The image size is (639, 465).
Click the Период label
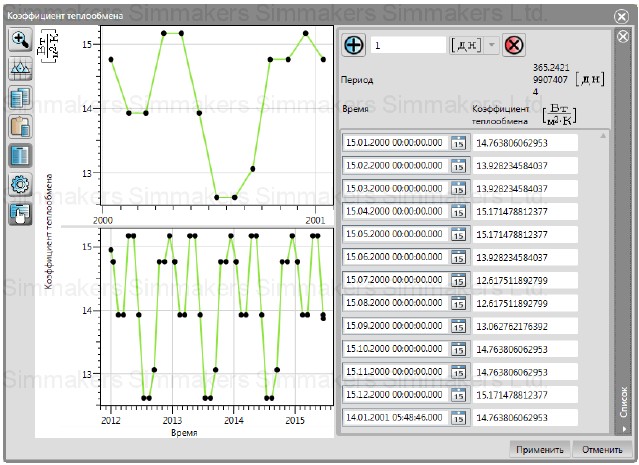pyautogui.click(x=357, y=80)
